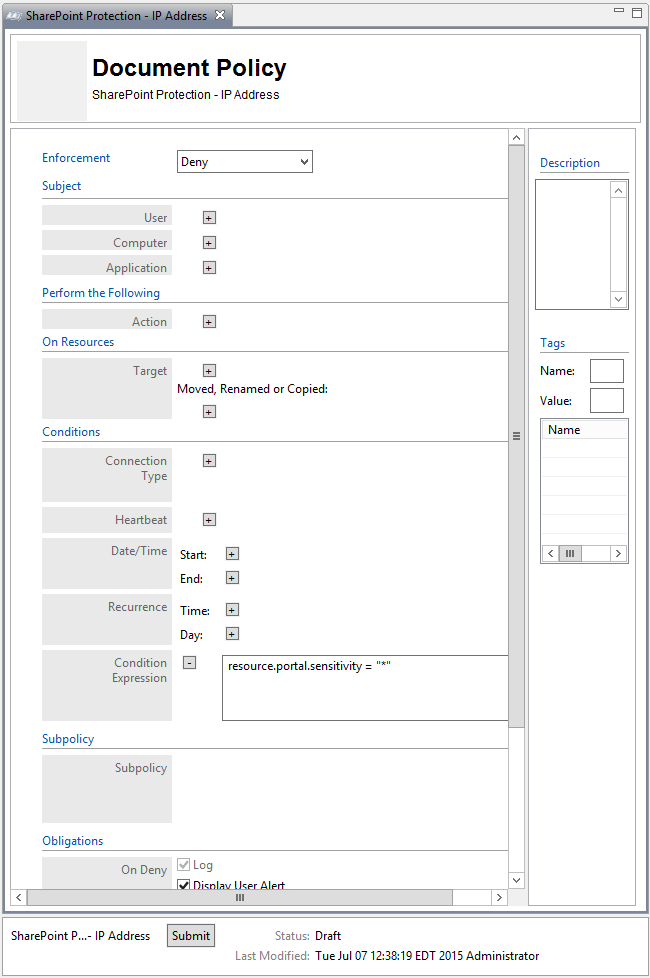
Task: Click the Description text area
Action: click(x=573, y=244)
